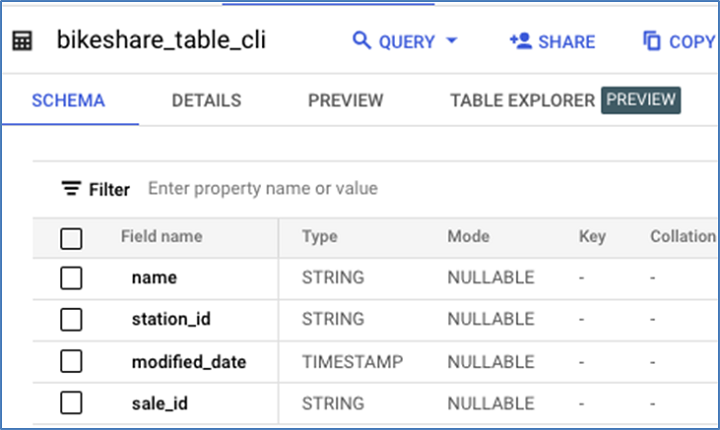Click the Share person-add icon
The image size is (720, 430).
point(519,41)
